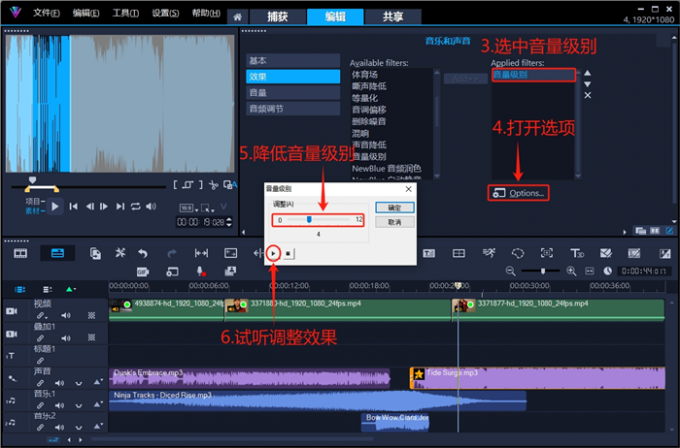Mute the 叠加1 overlay track
Screen dimensions: 680x448
(65, 338)
